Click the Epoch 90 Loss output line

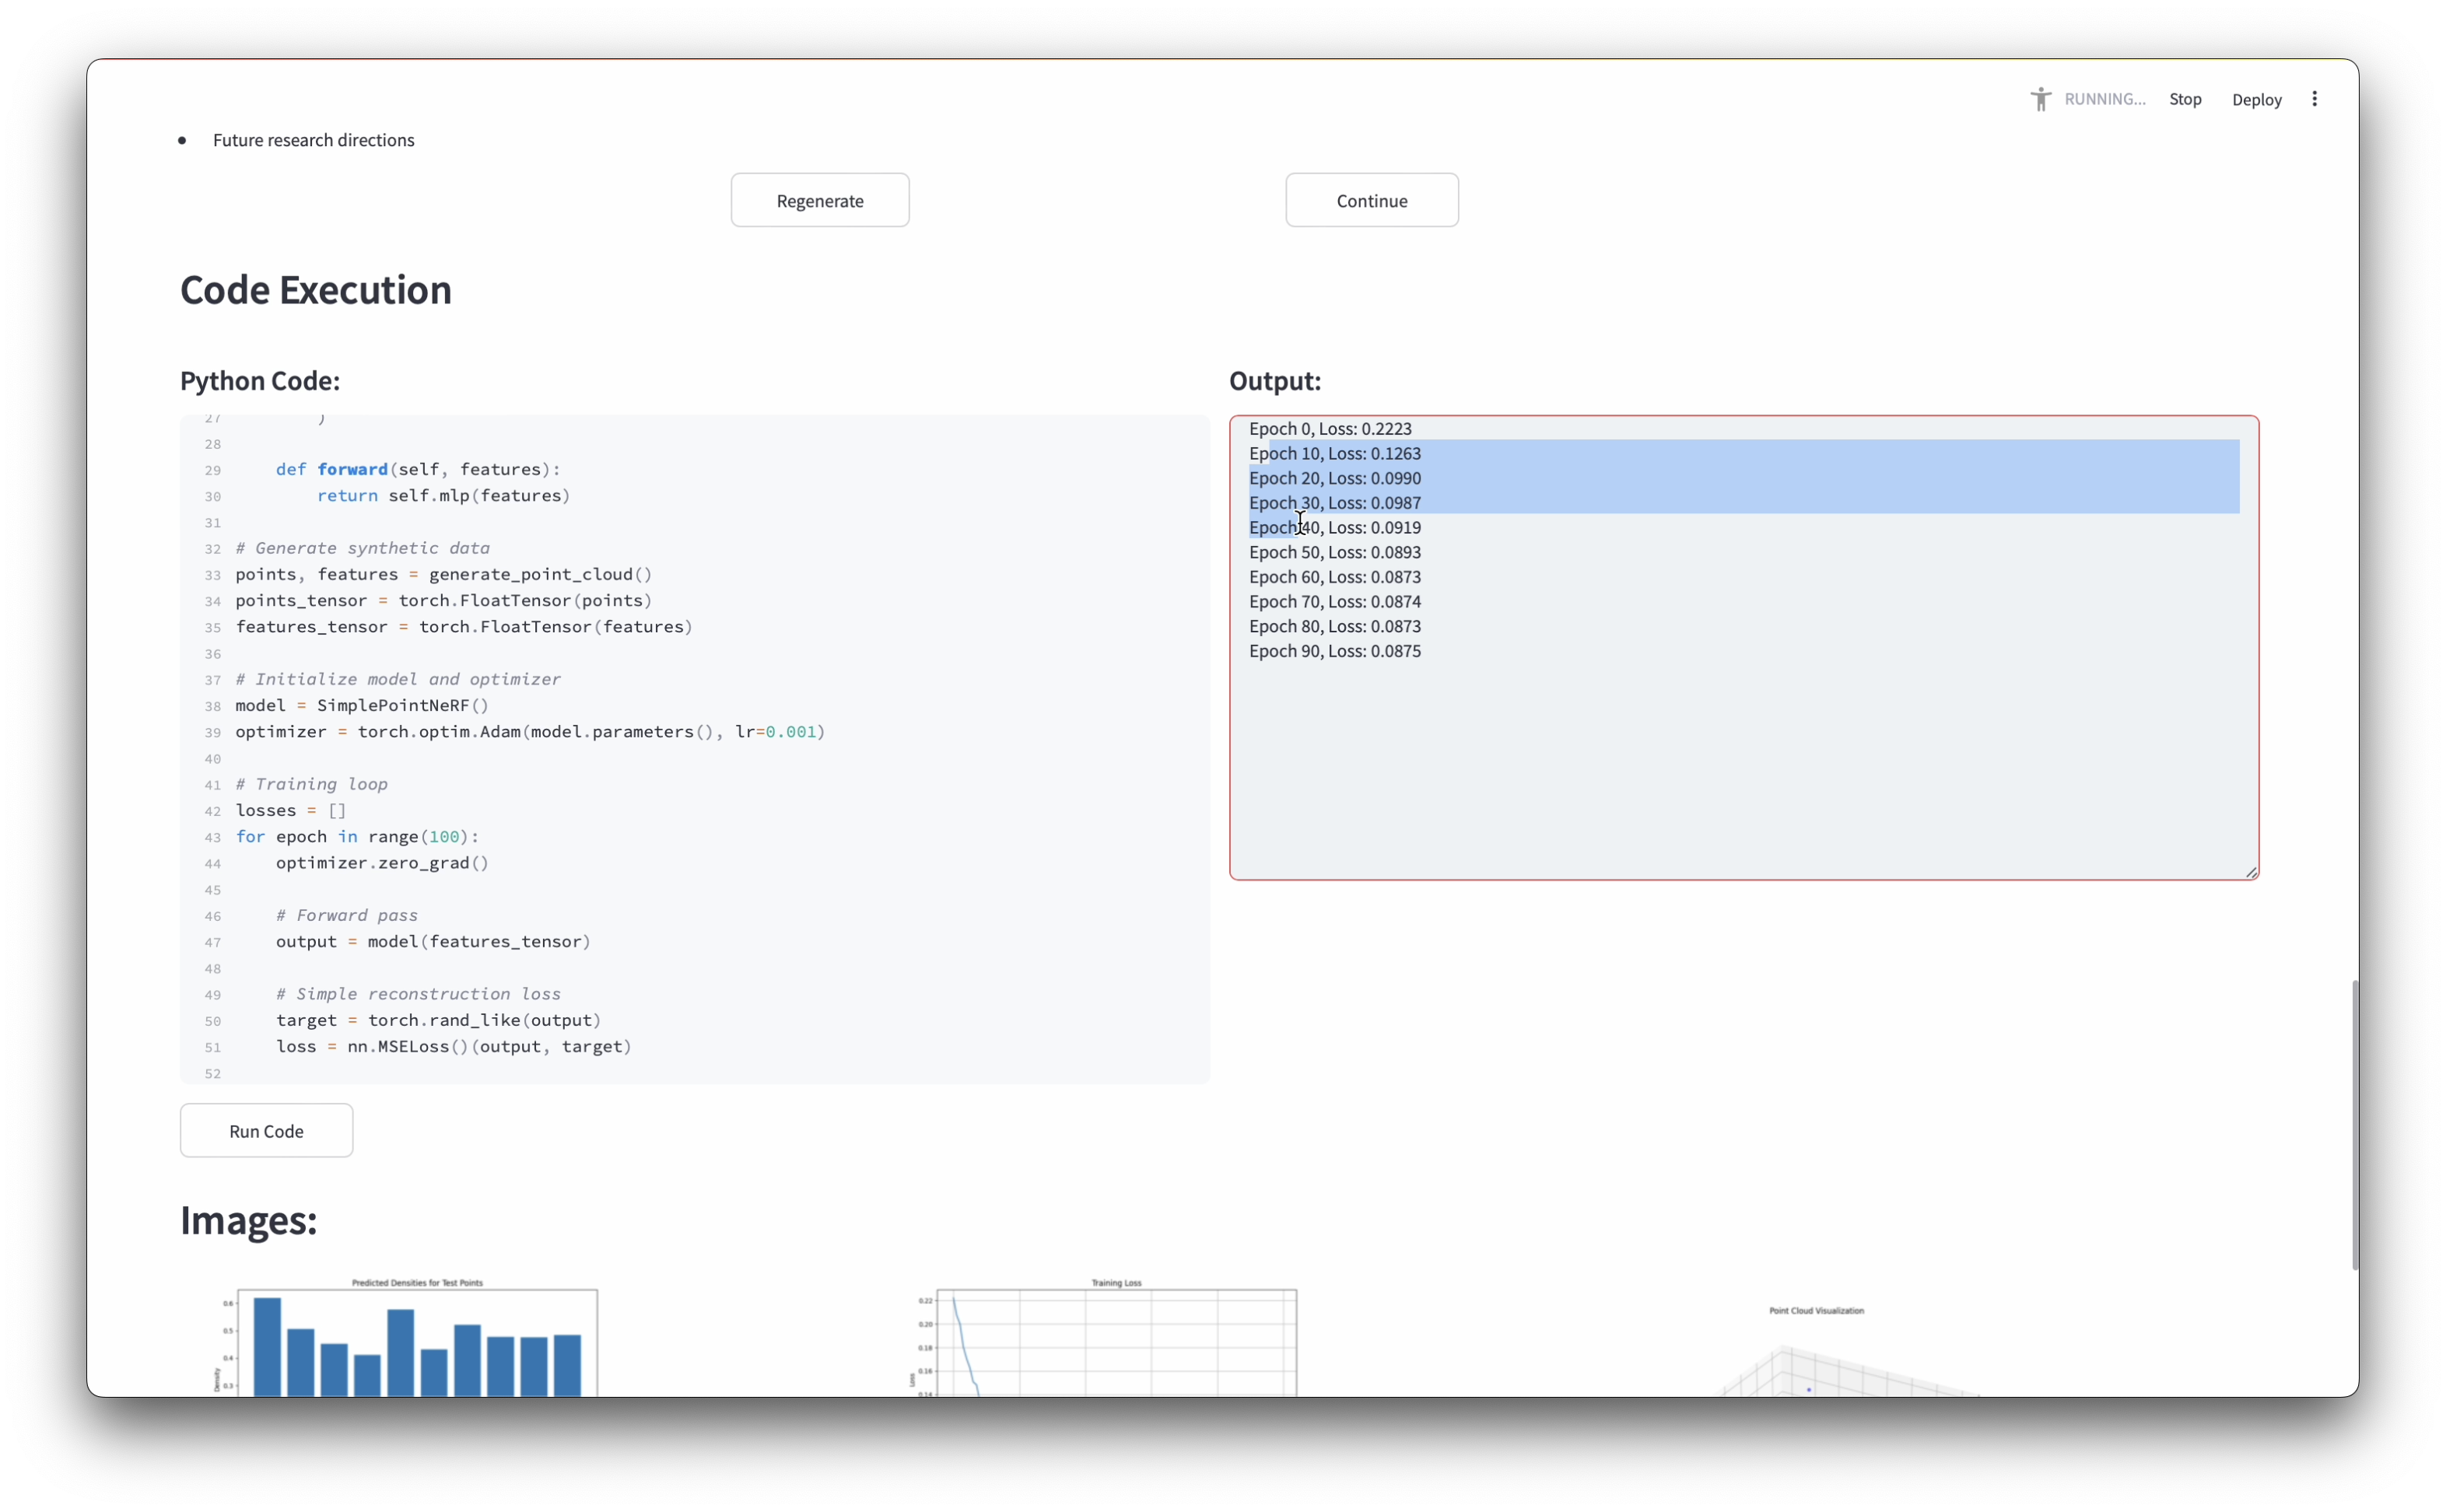1334,651
